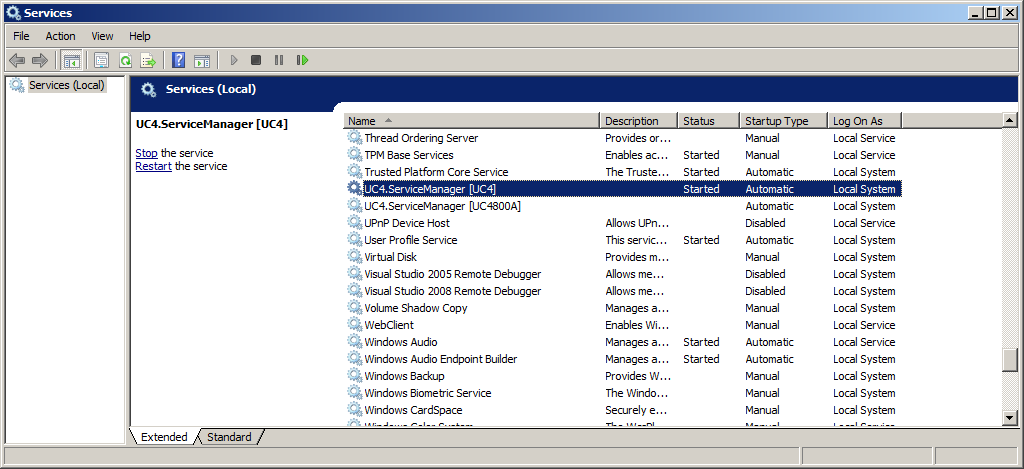Click gear icon of Trusted Platform Core Service
Viewport: 1024px width, 469px height.
point(355,172)
